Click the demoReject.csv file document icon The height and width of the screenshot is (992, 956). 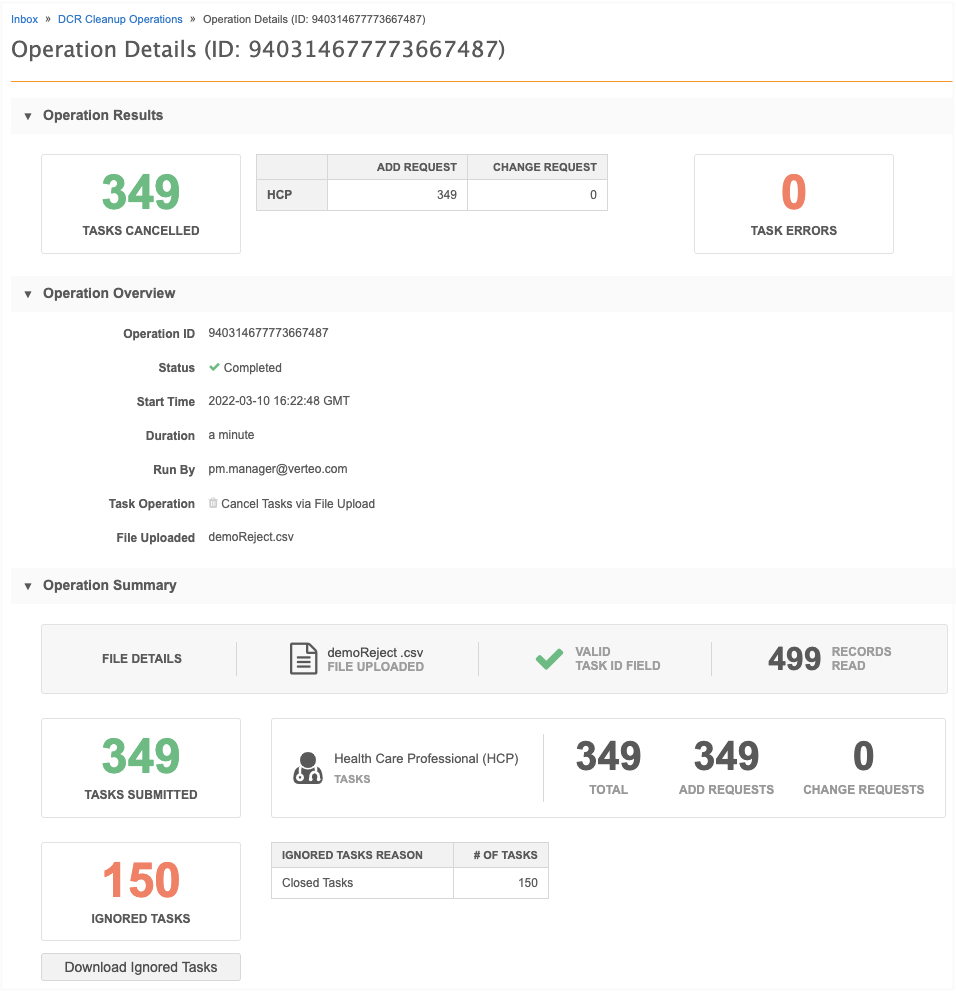[x=303, y=659]
